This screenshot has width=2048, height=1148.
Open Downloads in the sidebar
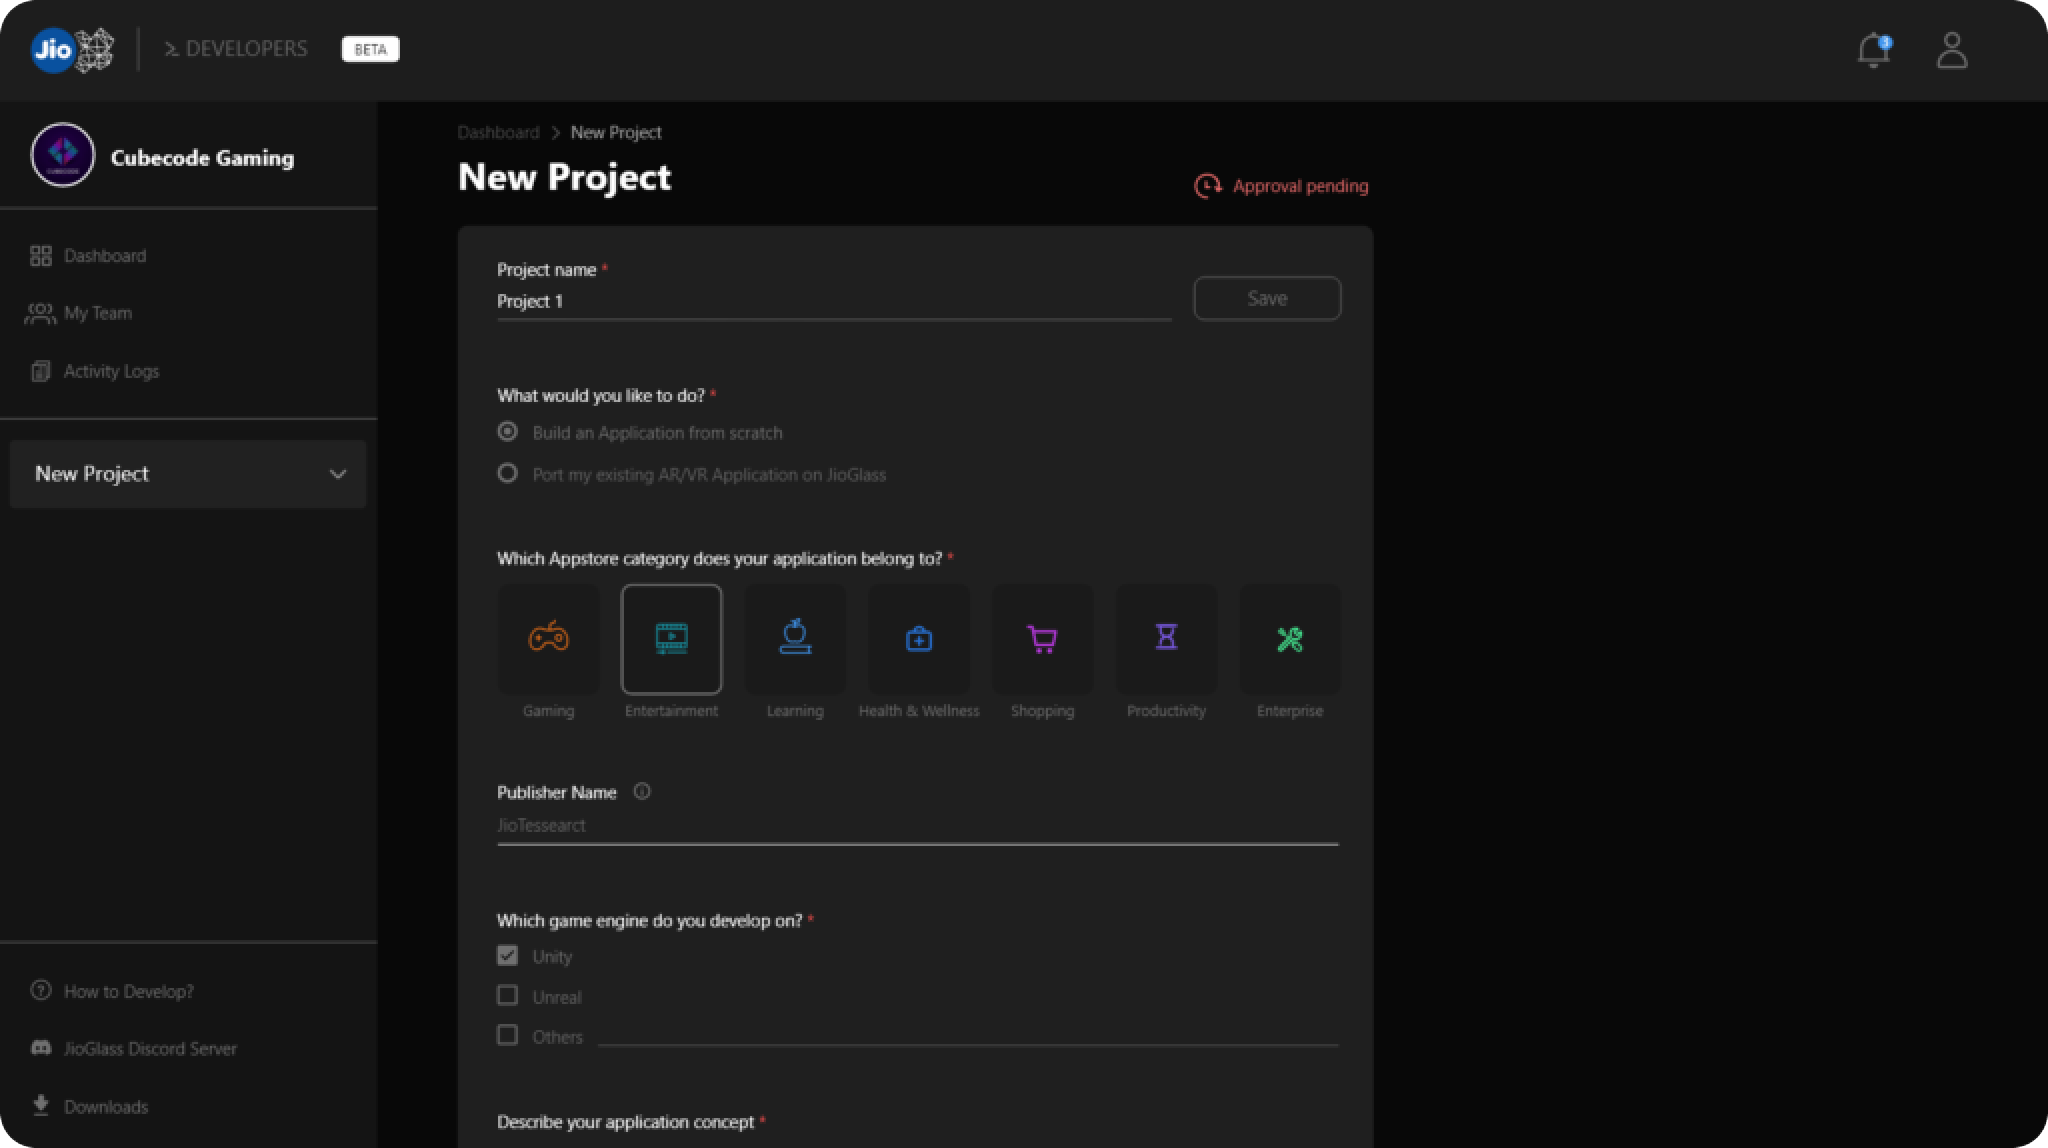(x=90, y=1106)
